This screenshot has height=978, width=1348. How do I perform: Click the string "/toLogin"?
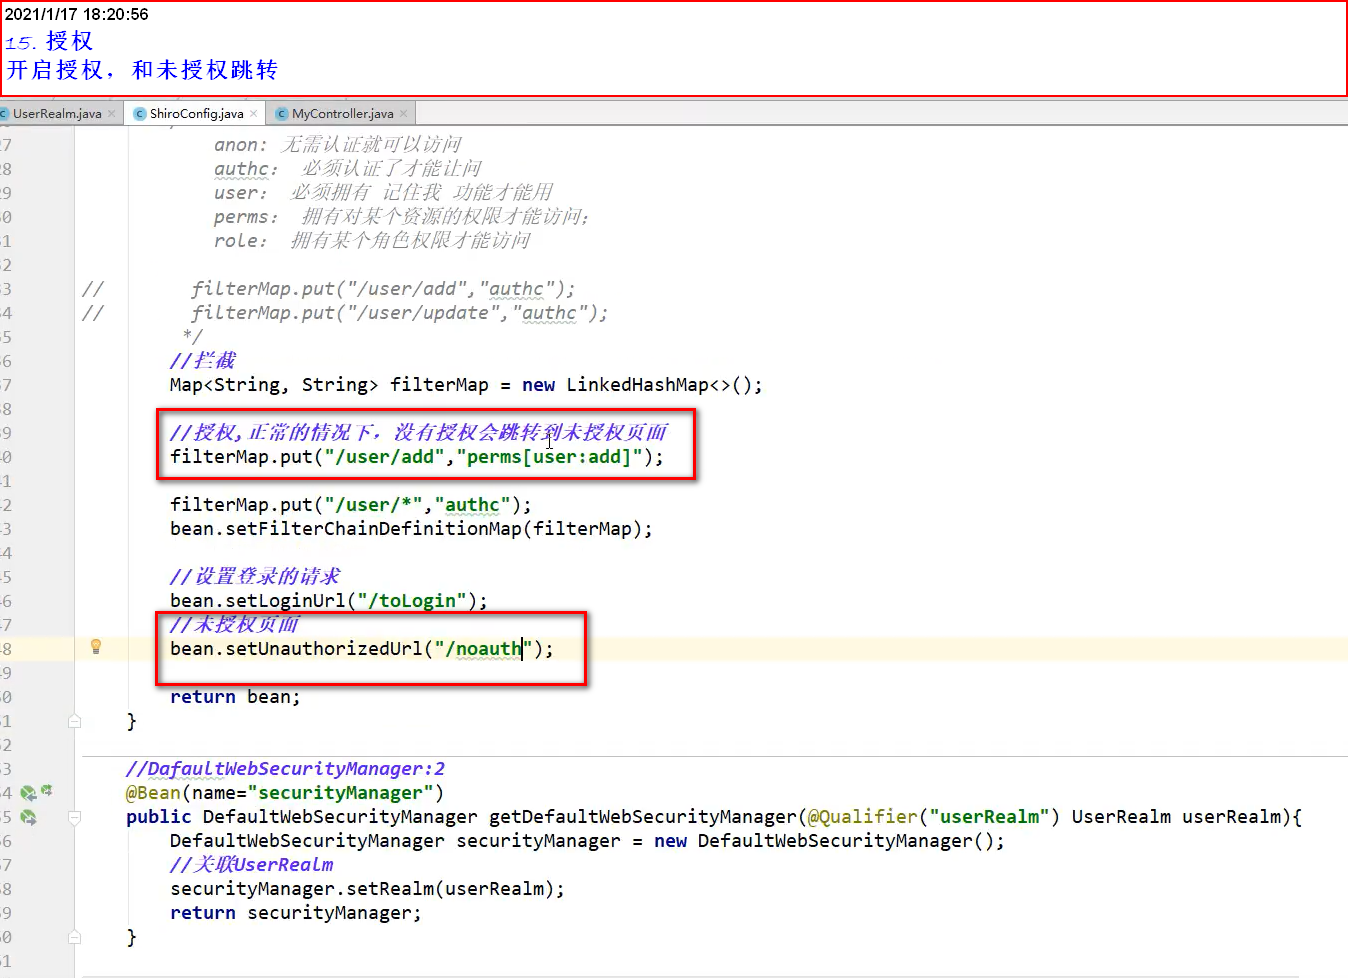click(412, 601)
